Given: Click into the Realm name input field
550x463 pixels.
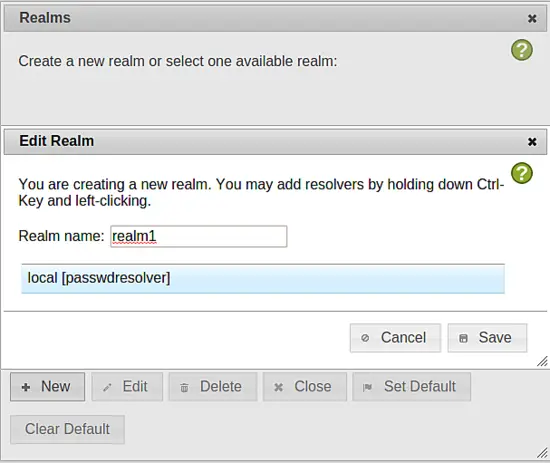Looking at the screenshot, I should coord(199,236).
